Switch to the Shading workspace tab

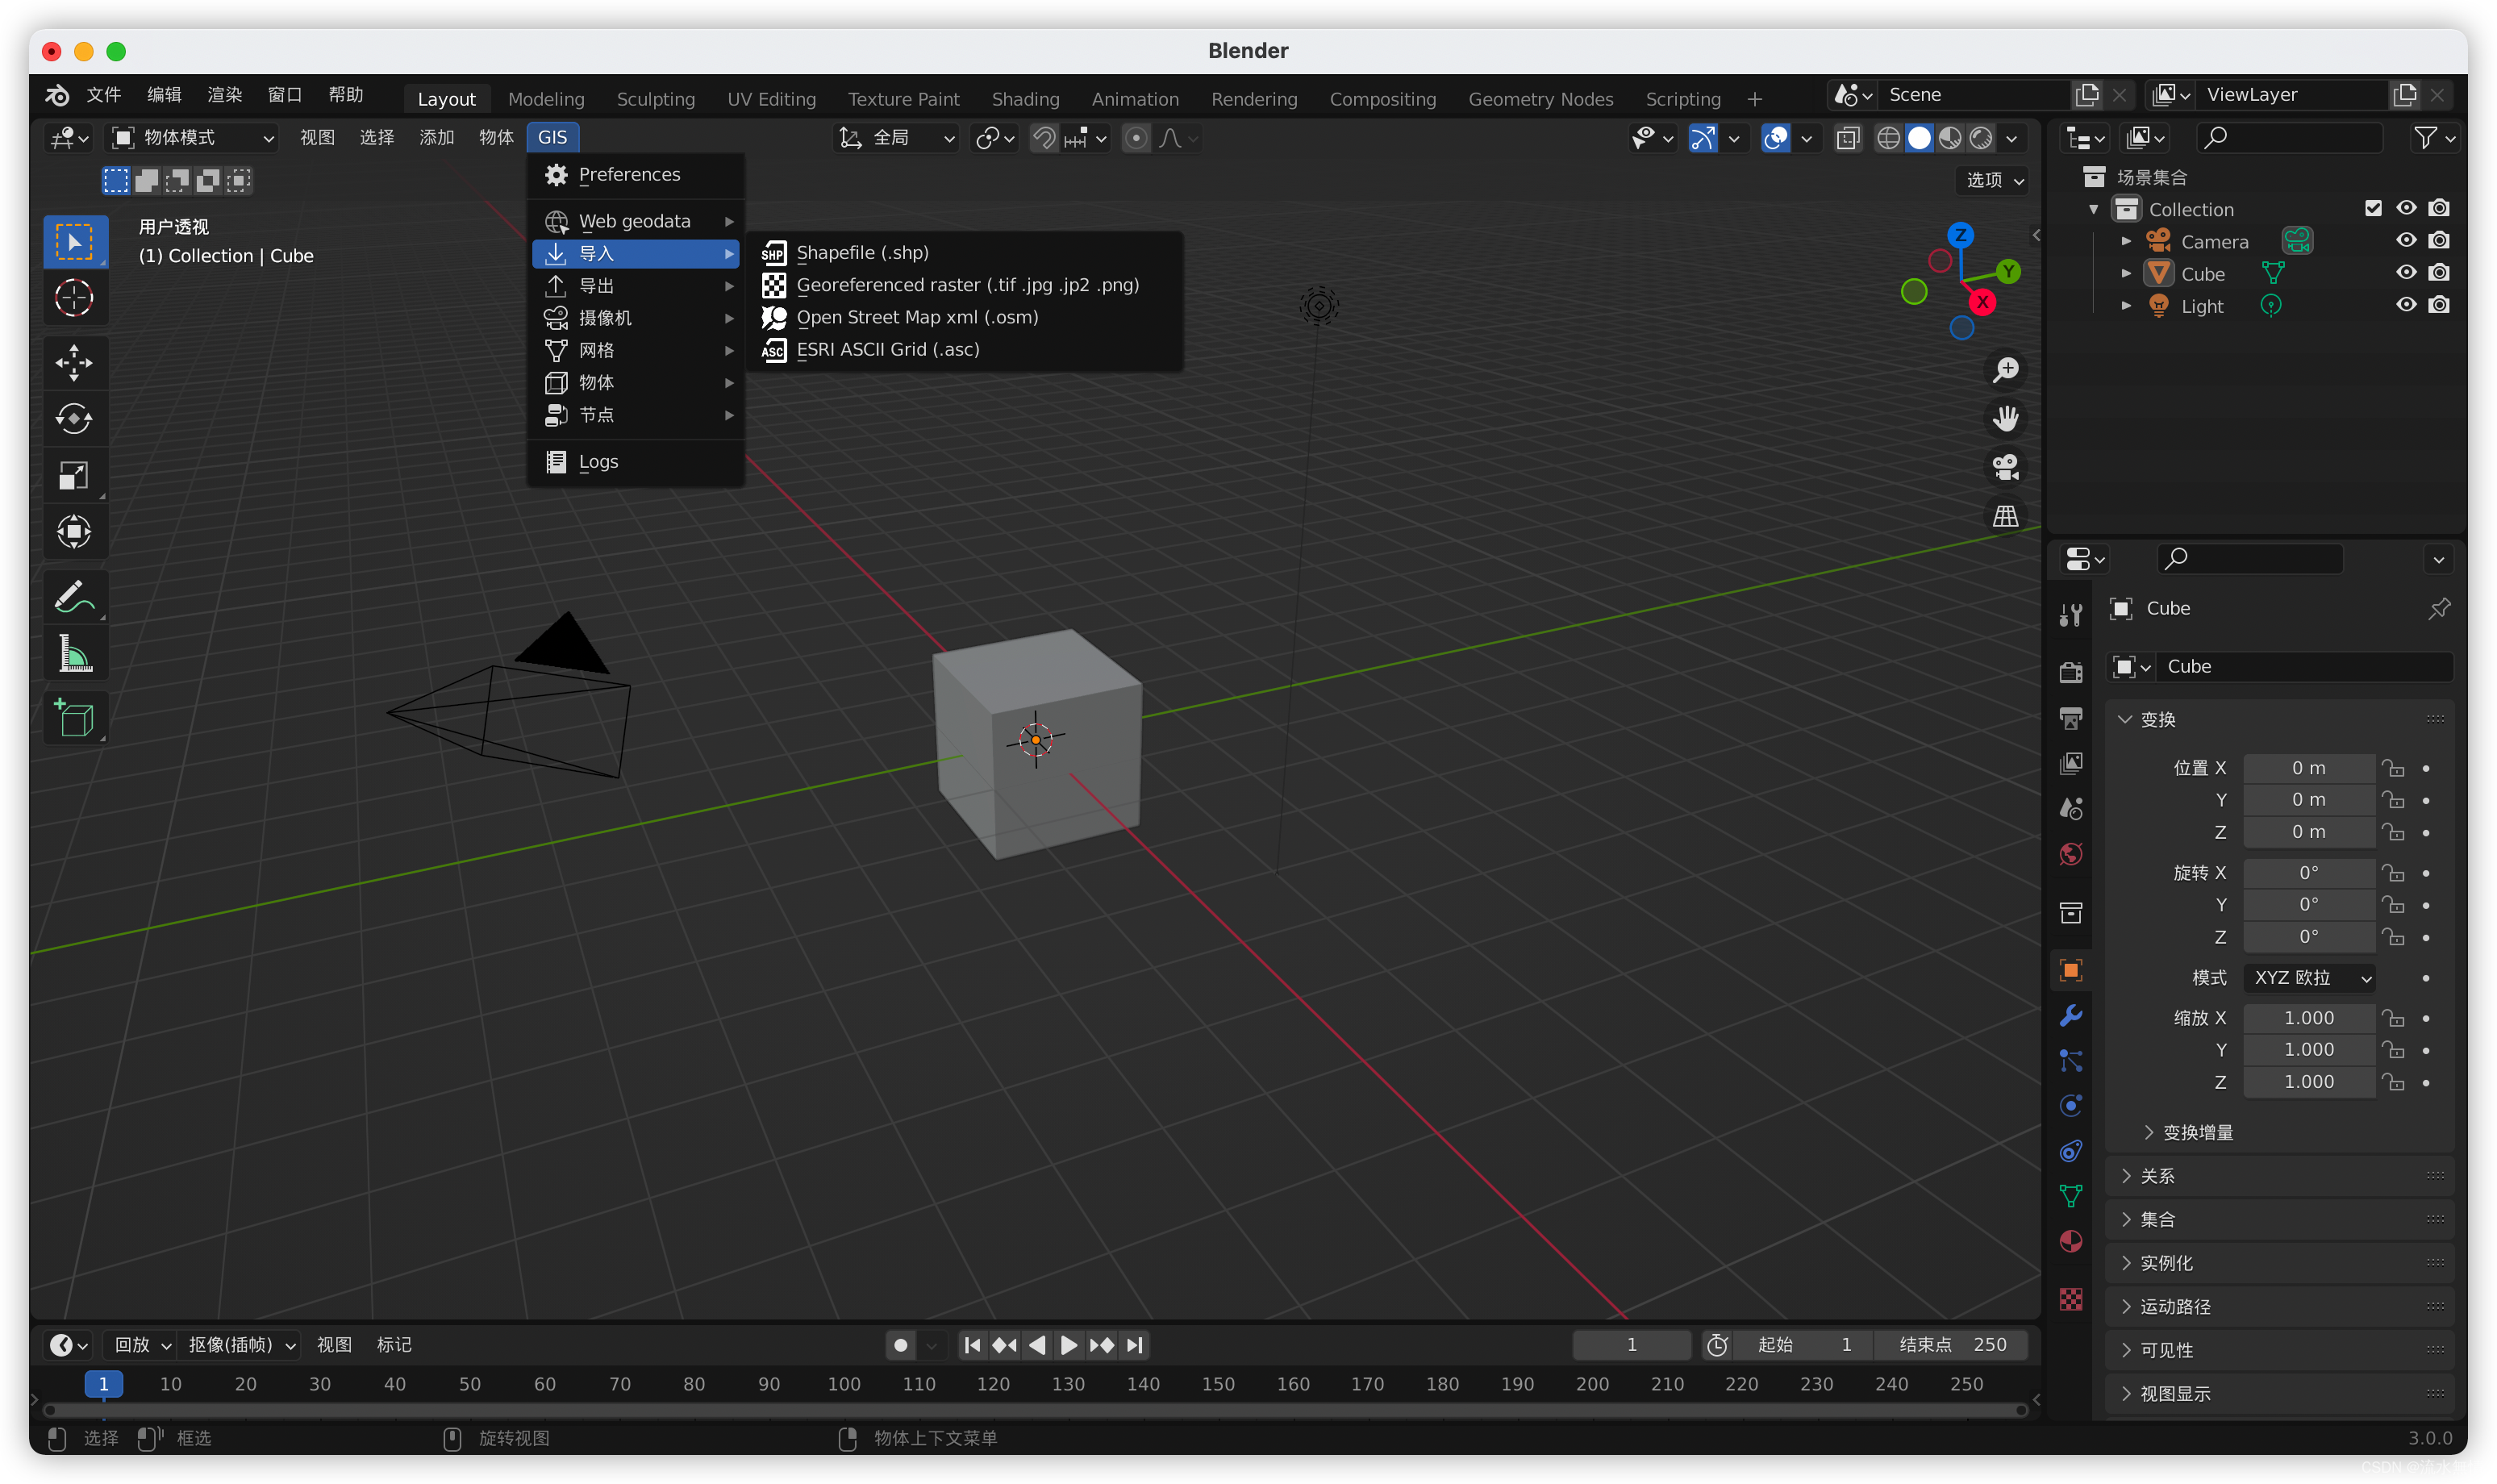tap(1024, 99)
